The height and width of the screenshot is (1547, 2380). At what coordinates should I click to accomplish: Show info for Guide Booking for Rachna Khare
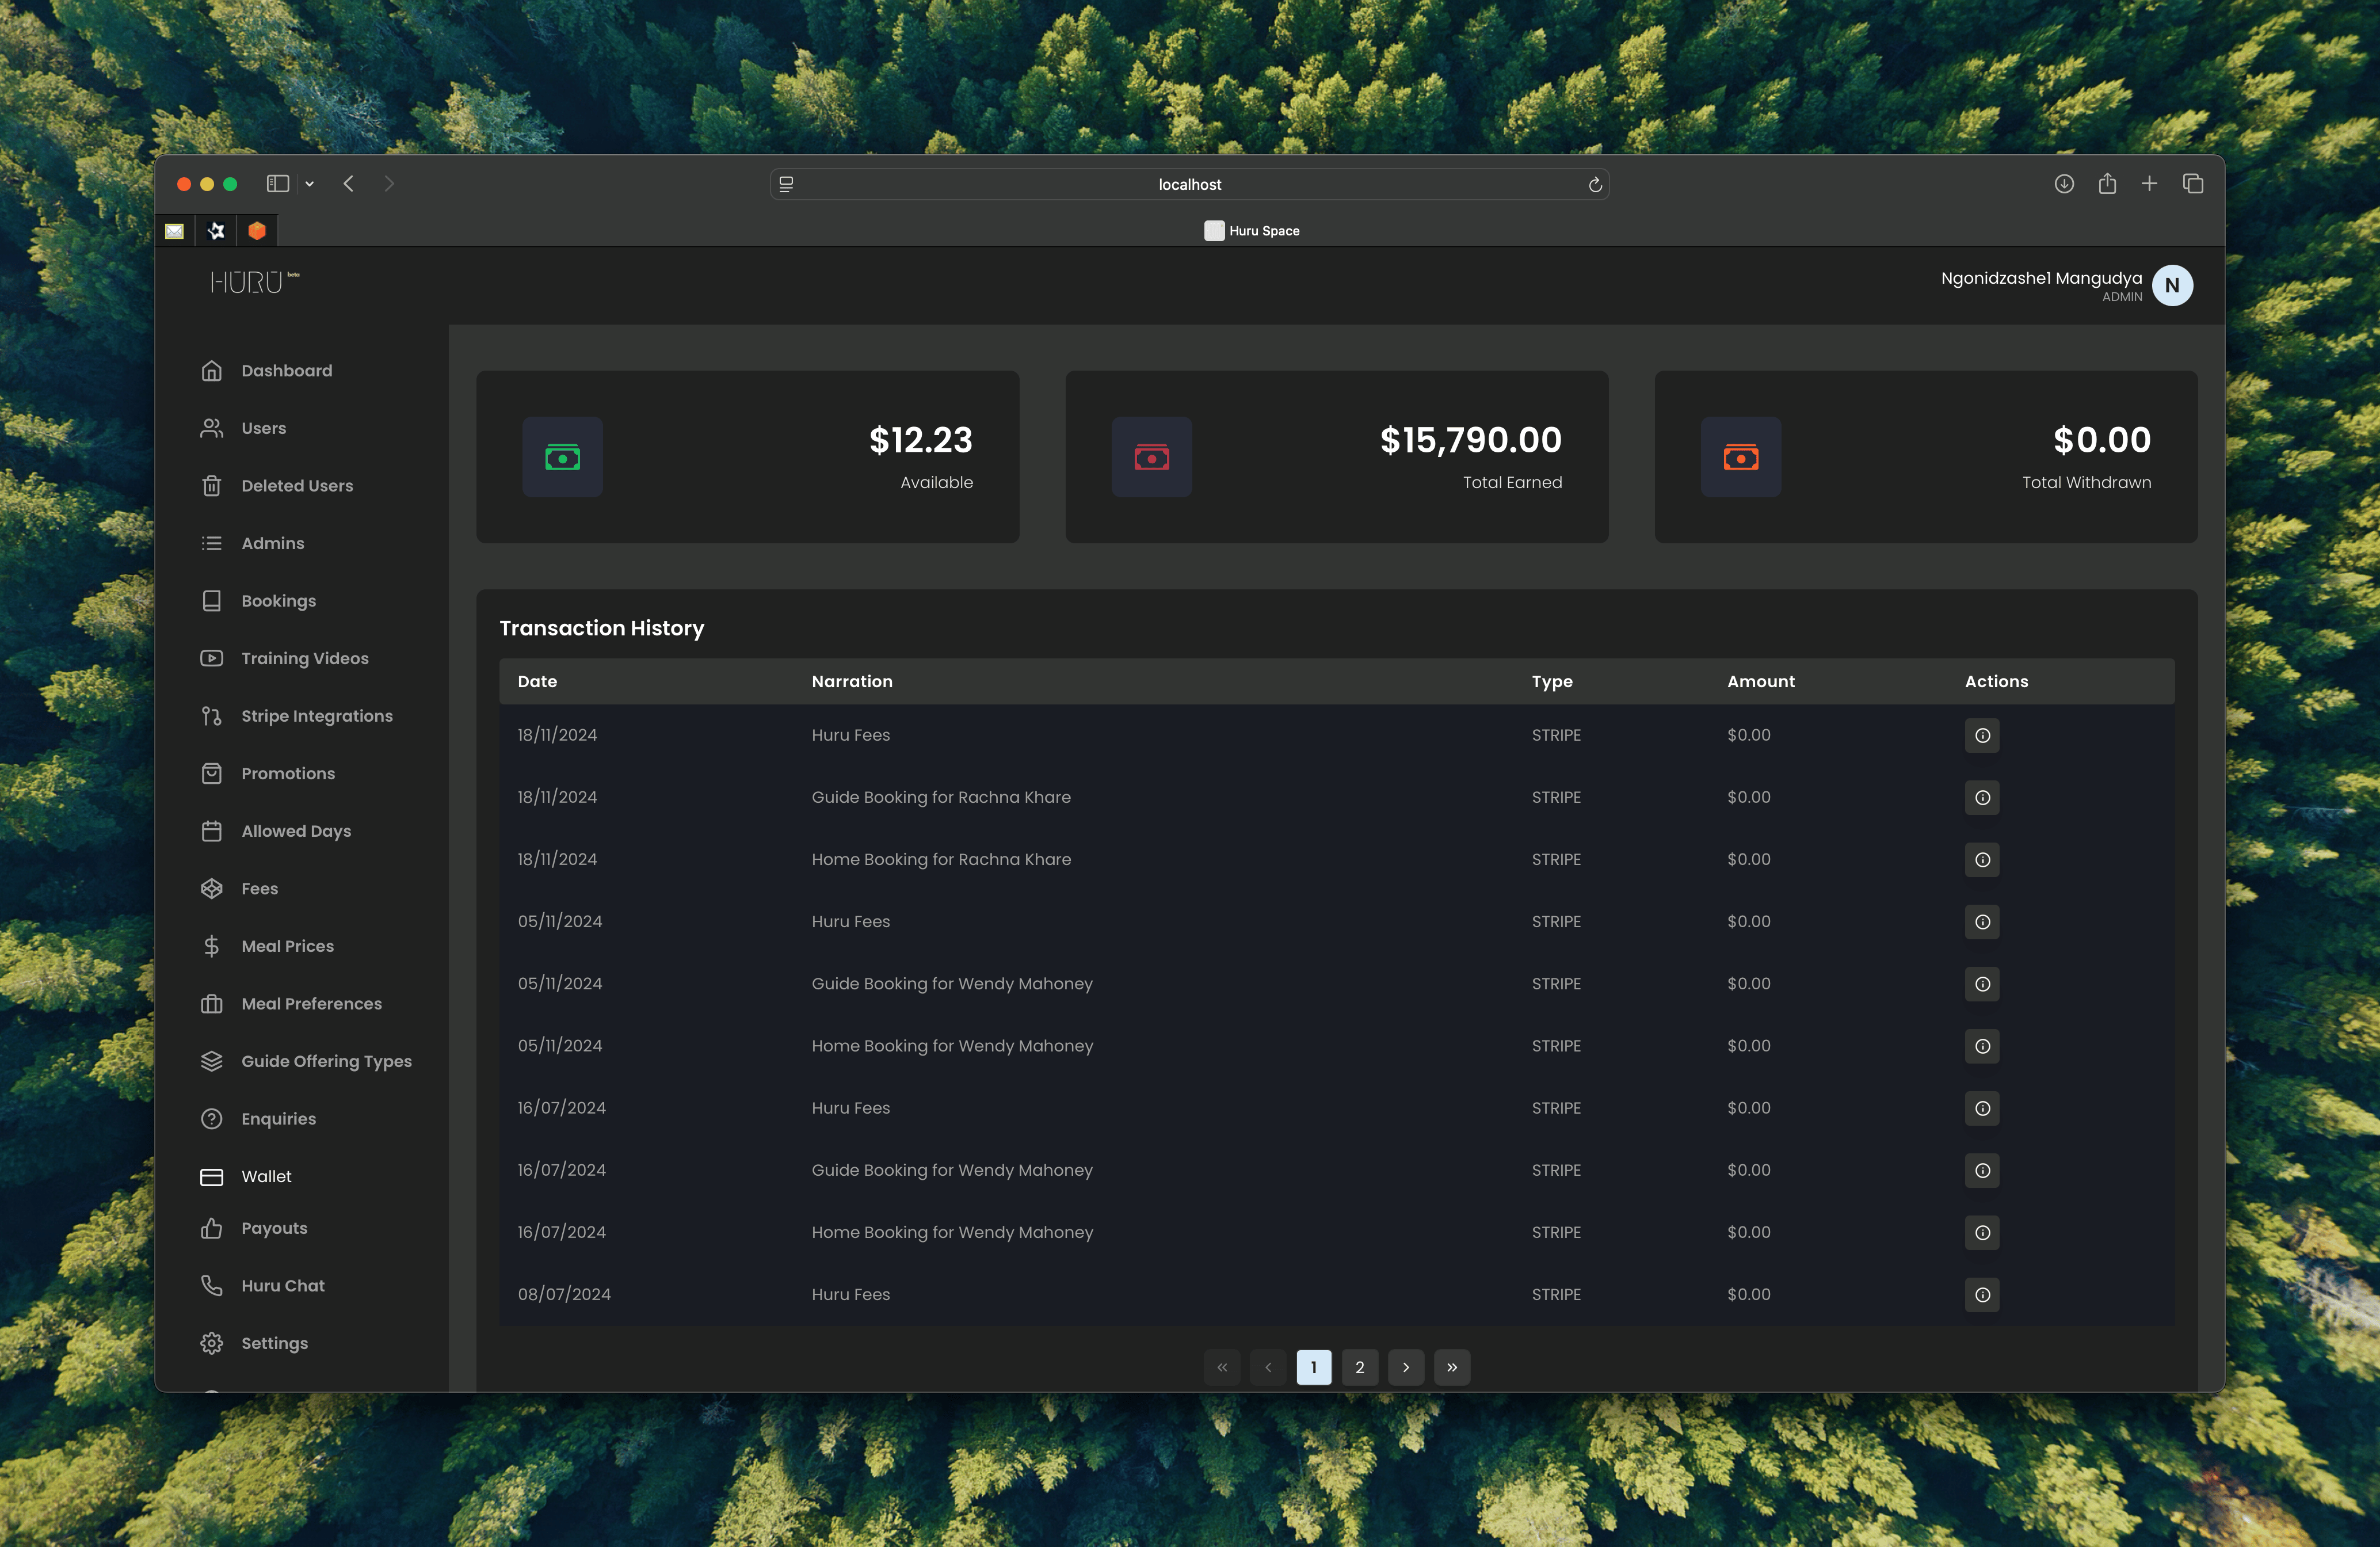[1982, 797]
